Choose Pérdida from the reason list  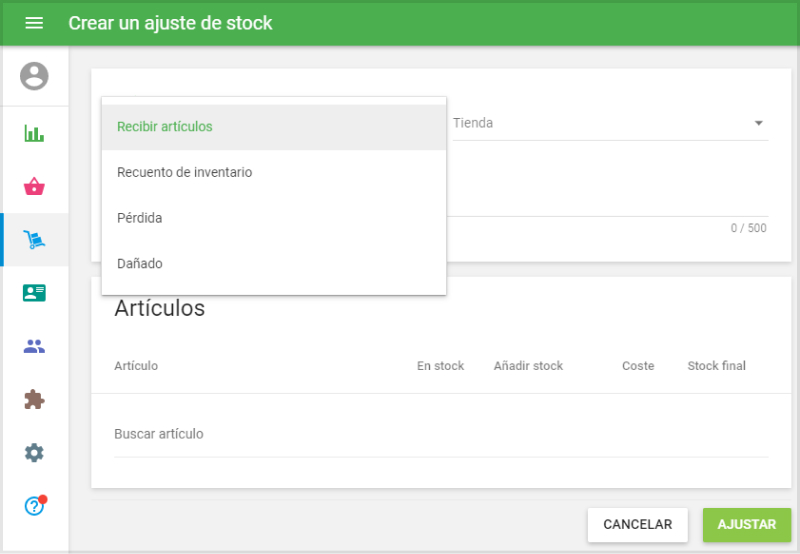(x=274, y=218)
